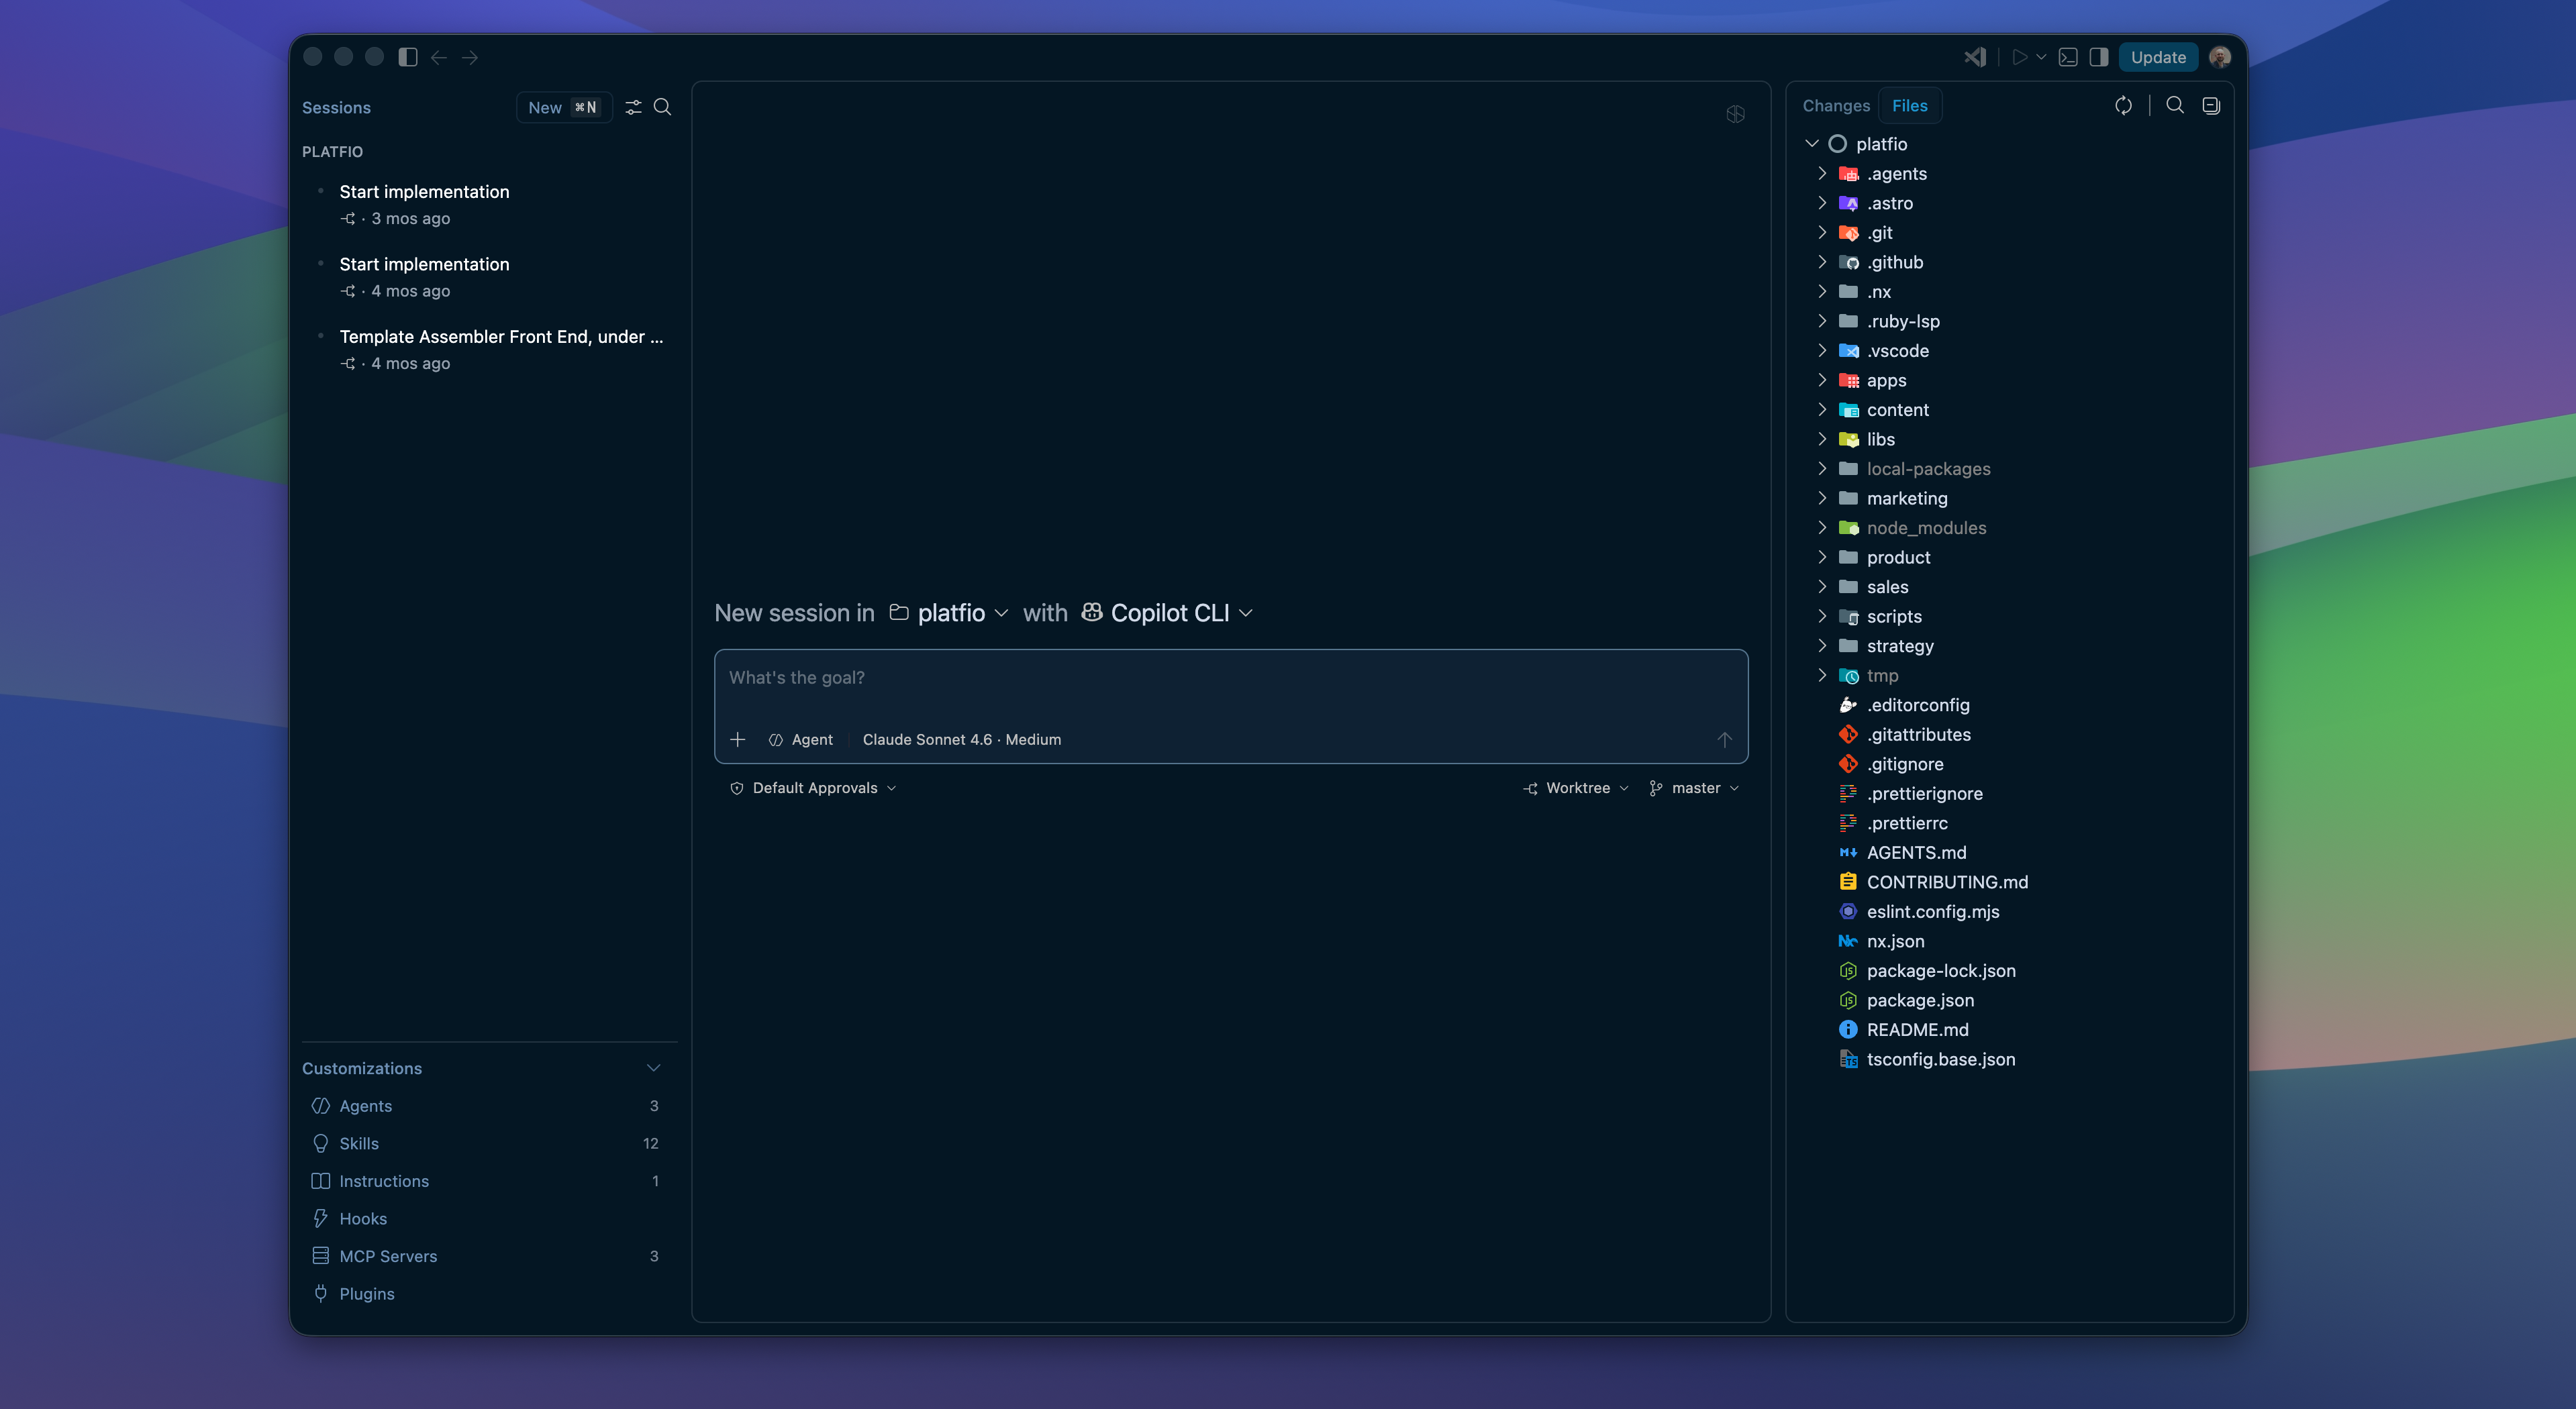The height and width of the screenshot is (1409, 2576).
Task: Click the tmp folder icon
Action: (x=1848, y=676)
